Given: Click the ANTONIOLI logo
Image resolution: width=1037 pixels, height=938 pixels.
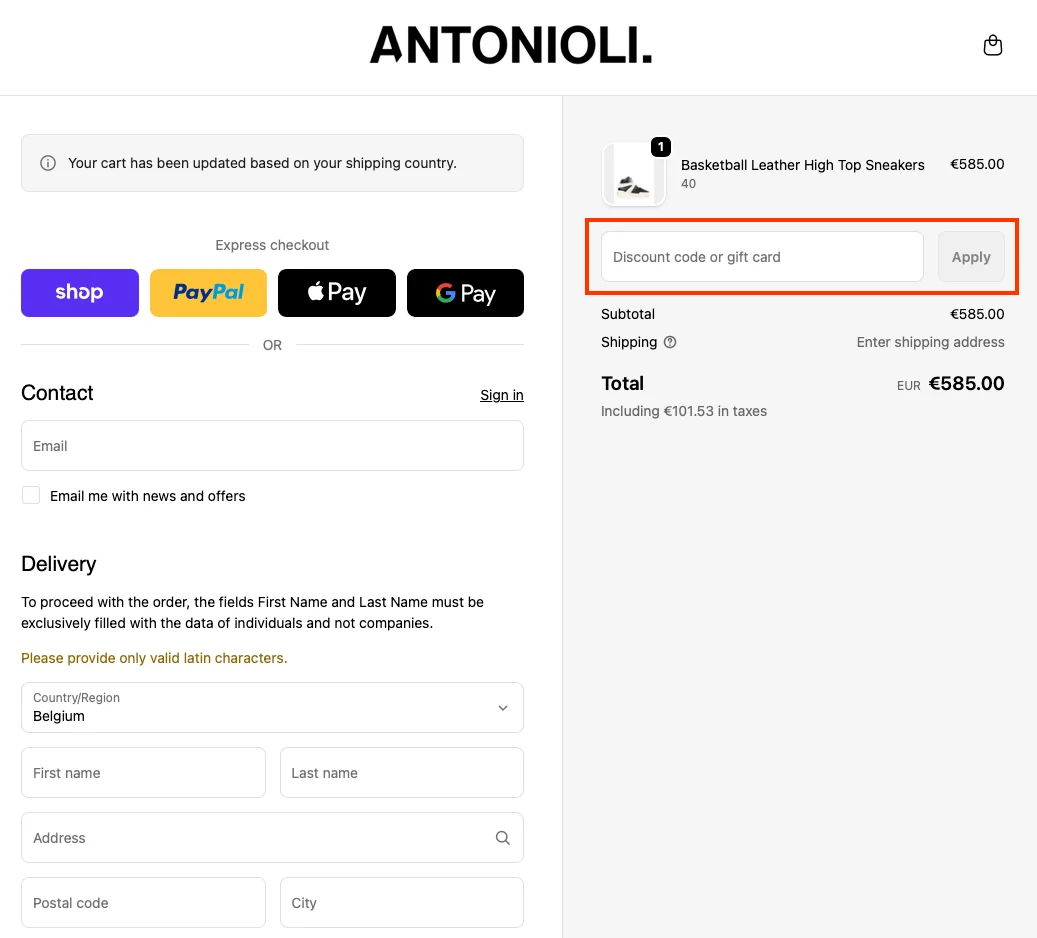Looking at the screenshot, I should (x=510, y=46).
